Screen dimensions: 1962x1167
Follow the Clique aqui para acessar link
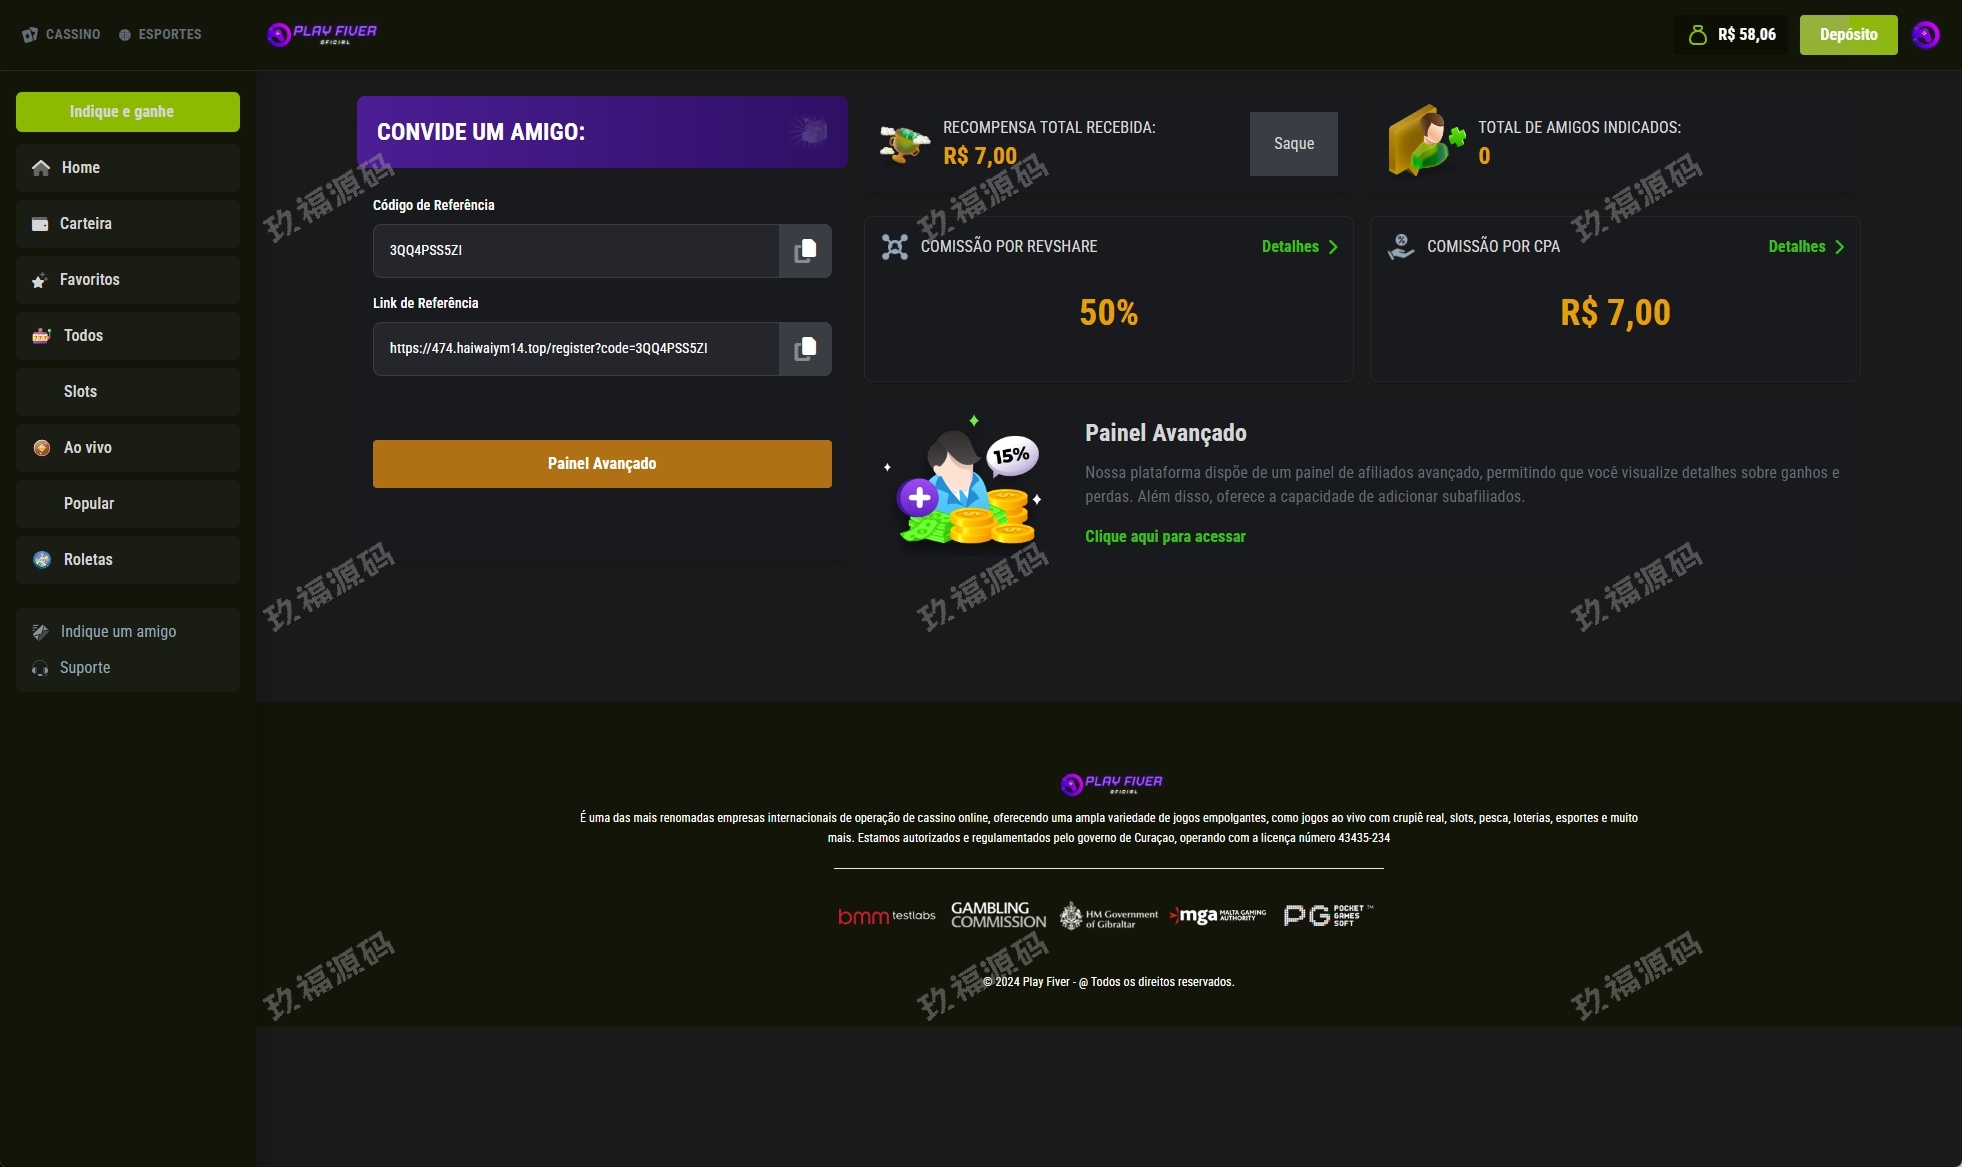point(1165,537)
